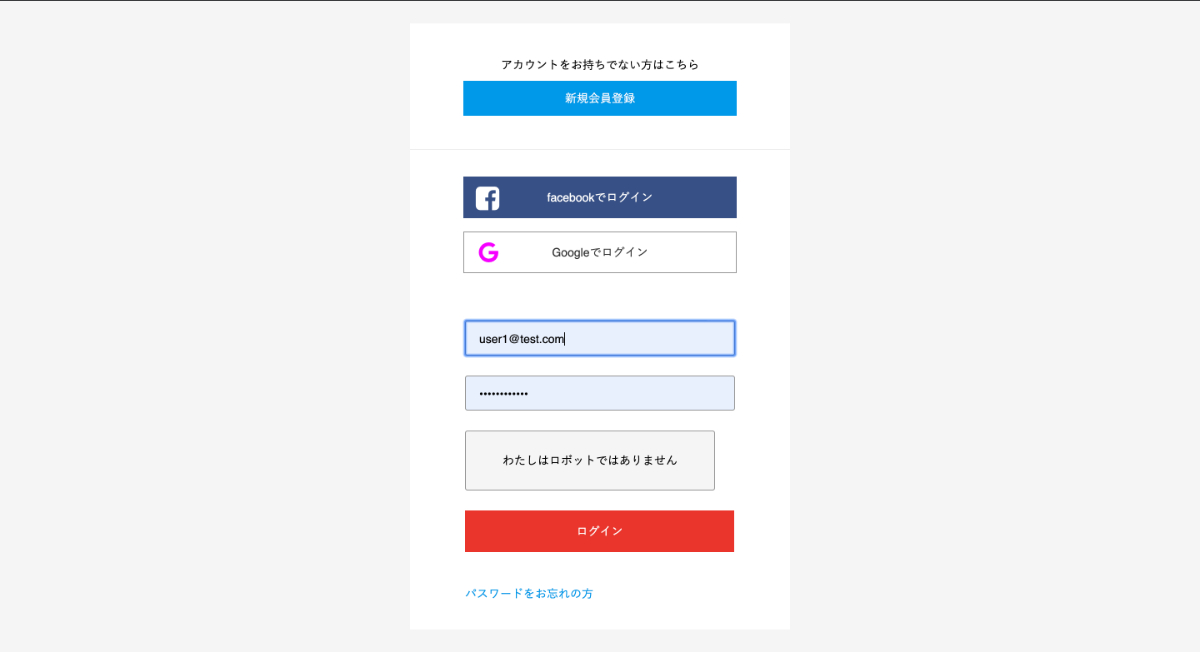Click the user1@test.com text itself
The width and height of the screenshot is (1200, 652).
[522, 339]
